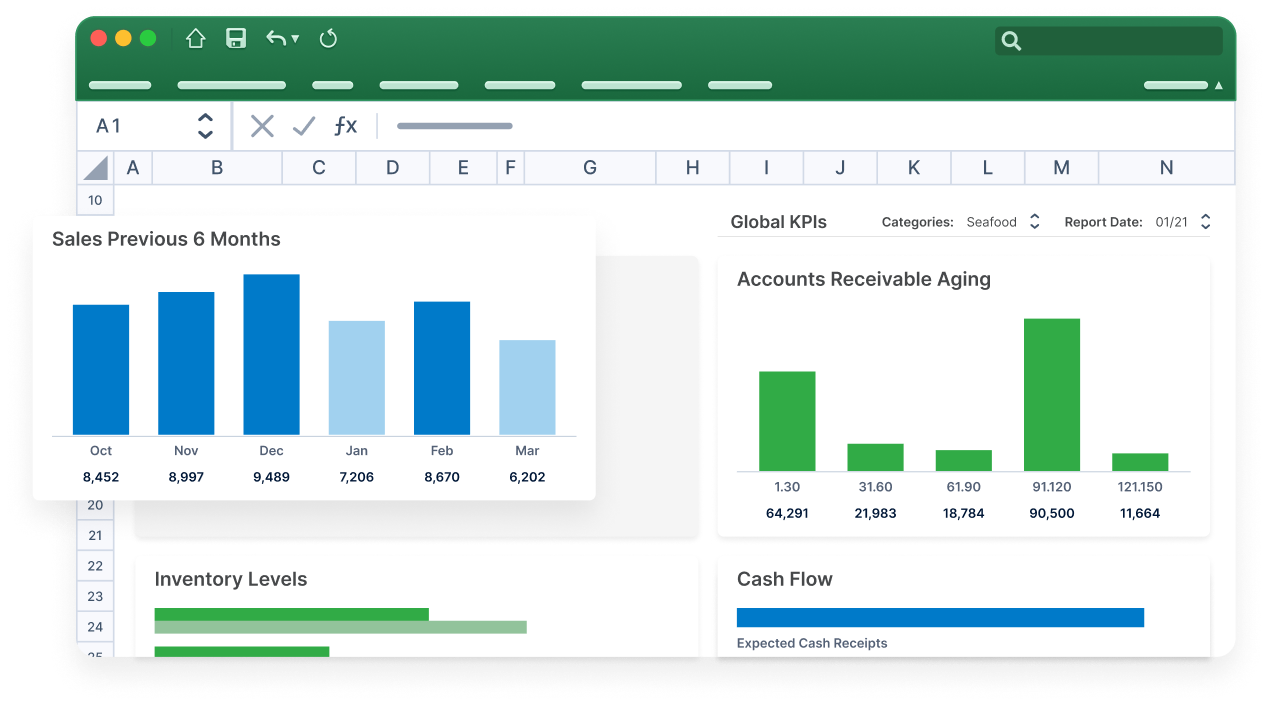The image size is (1269, 705).
Task: Click the Redo/refresh icon
Action: click(328, 38)
